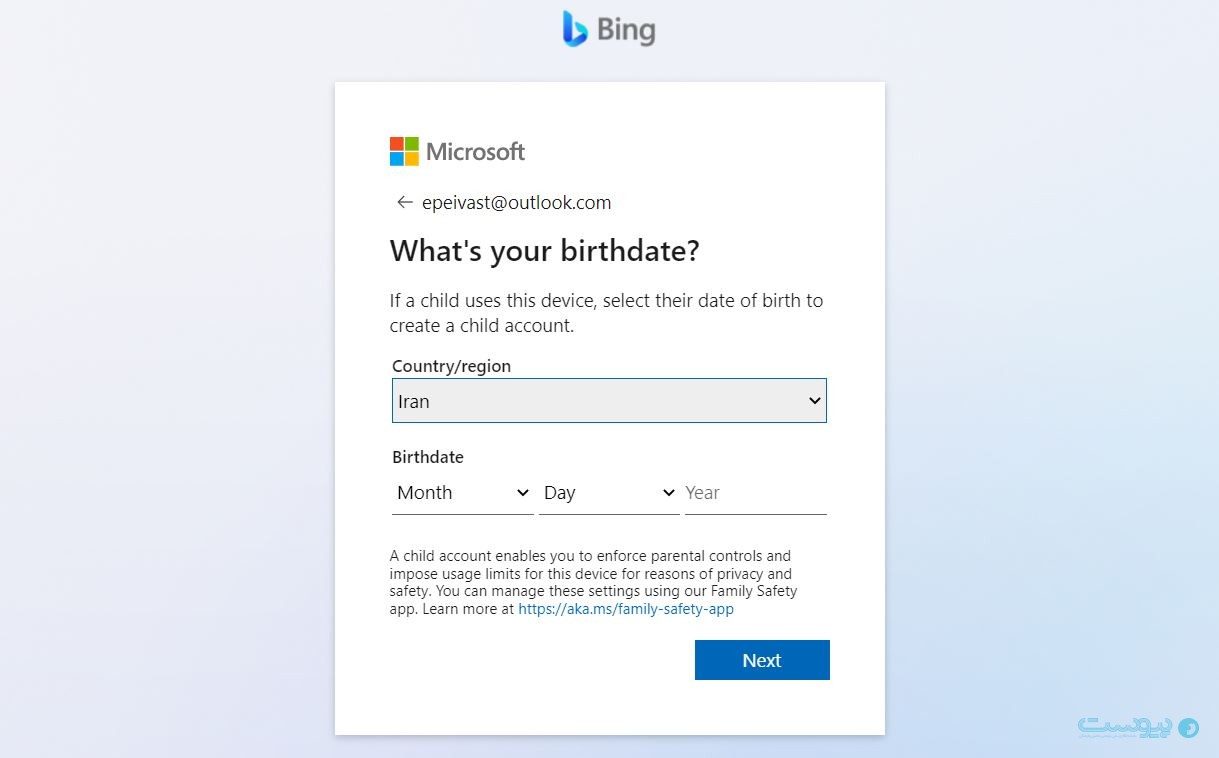Open the Month dropdown

[463, 493]
